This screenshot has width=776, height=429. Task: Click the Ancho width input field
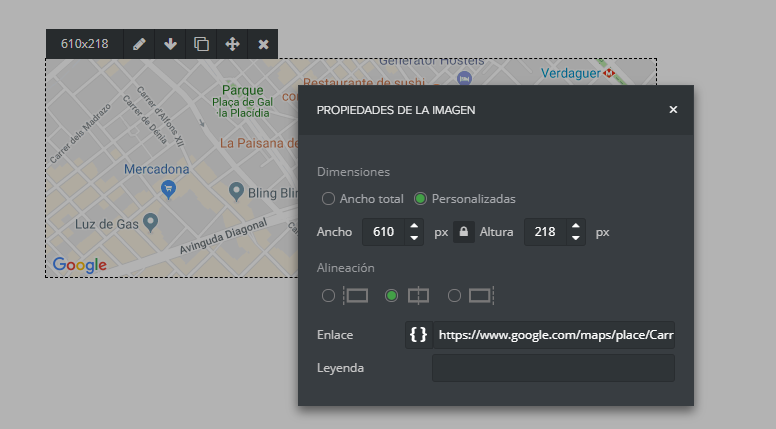pos(384,232)
